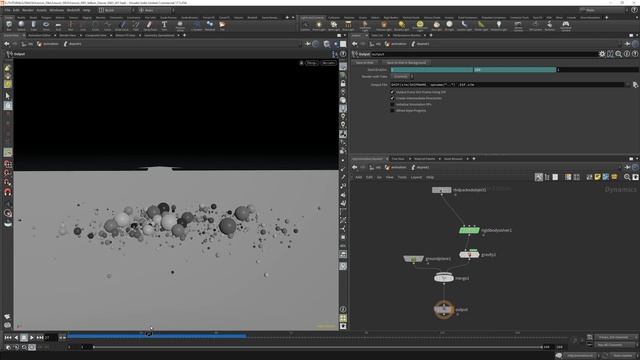Open the viewport Persp camera dropdown
This screenshot has height=360, width=640.
(312, 63)
